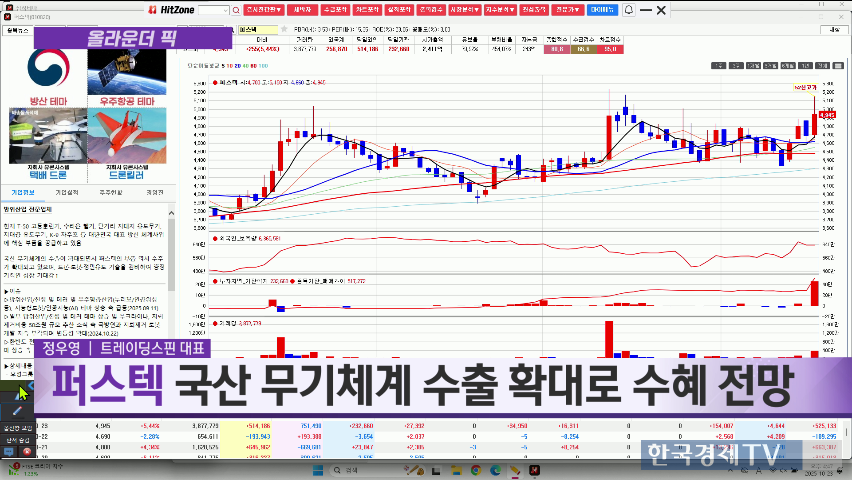Open the first red dropdown menu in top toolbar

pos(263,9)
